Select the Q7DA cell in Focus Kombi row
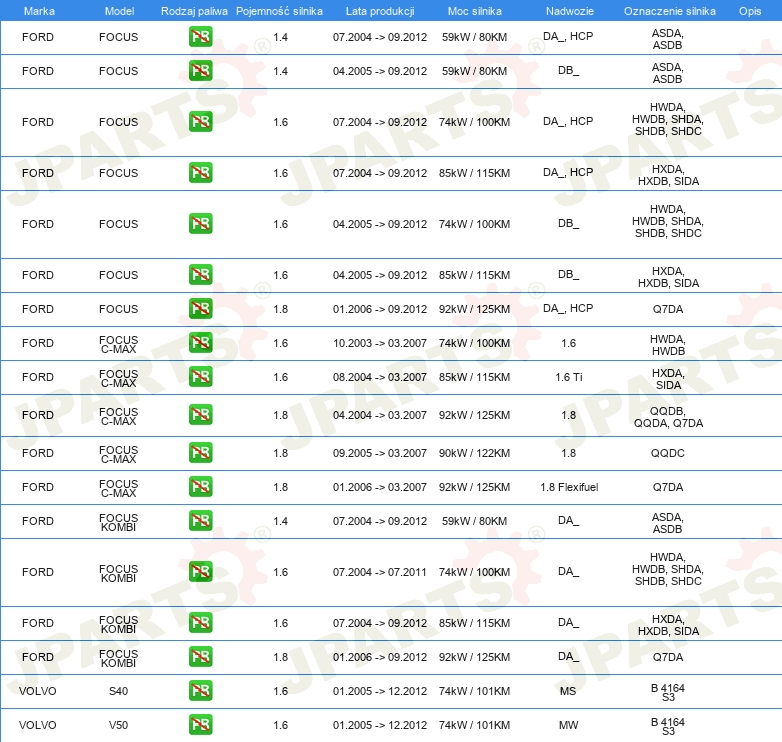 point(667,657)
